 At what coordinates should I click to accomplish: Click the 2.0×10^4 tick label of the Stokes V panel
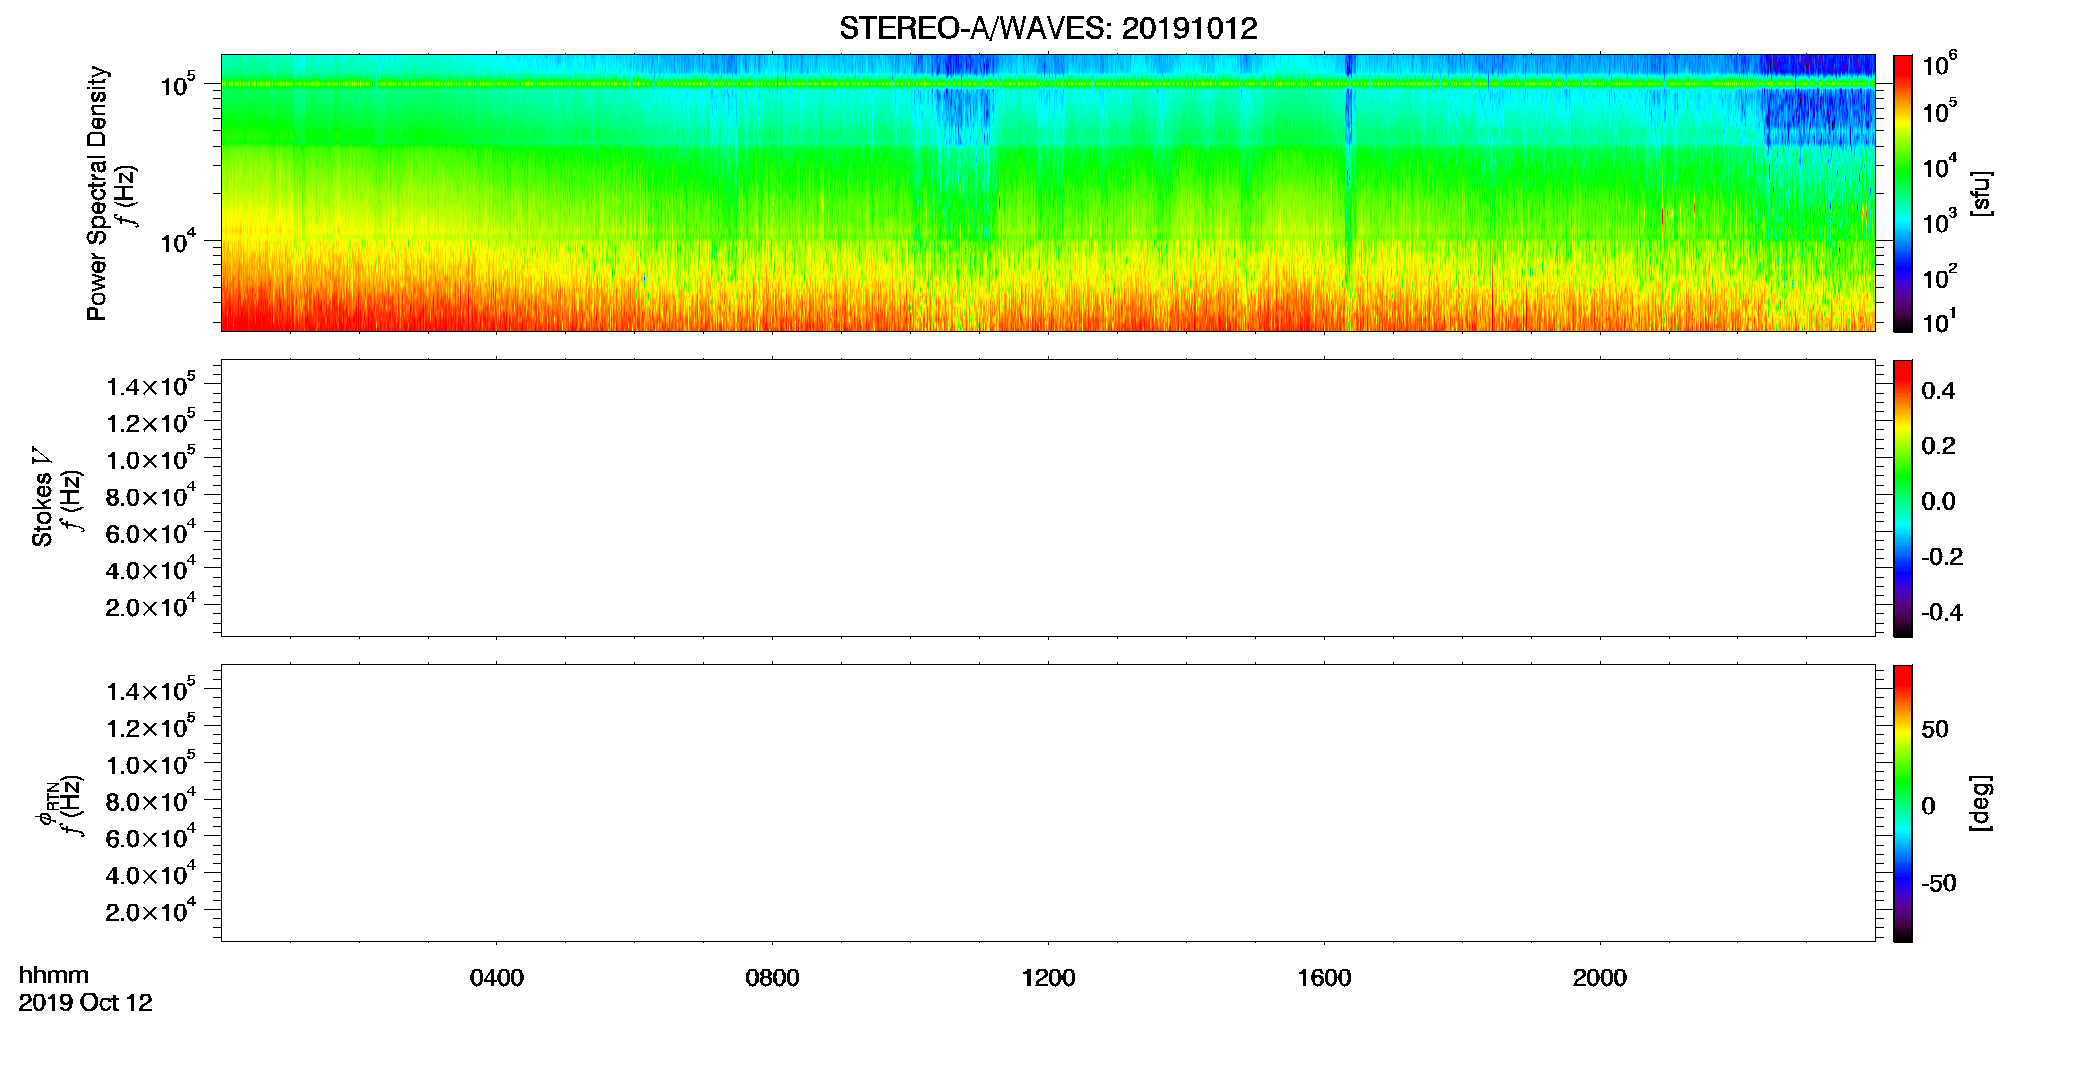tap(151, 605)
